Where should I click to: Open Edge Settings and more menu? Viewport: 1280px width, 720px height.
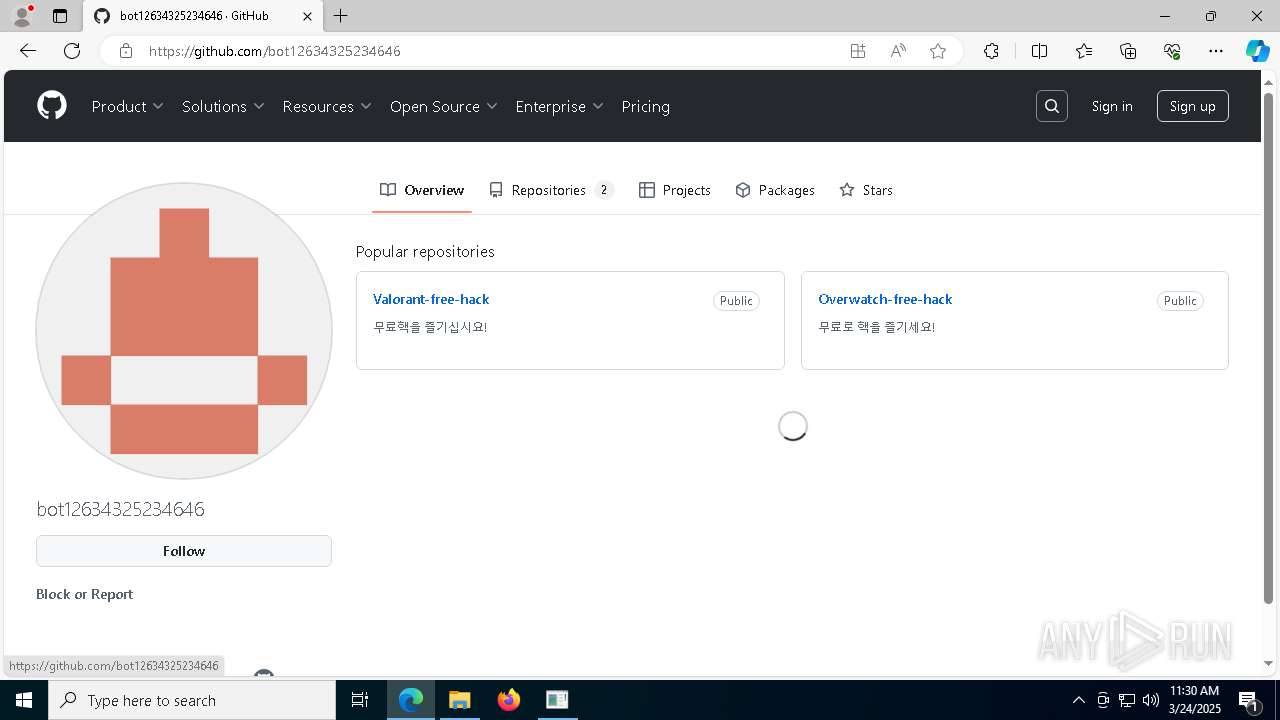point(1216,51)
